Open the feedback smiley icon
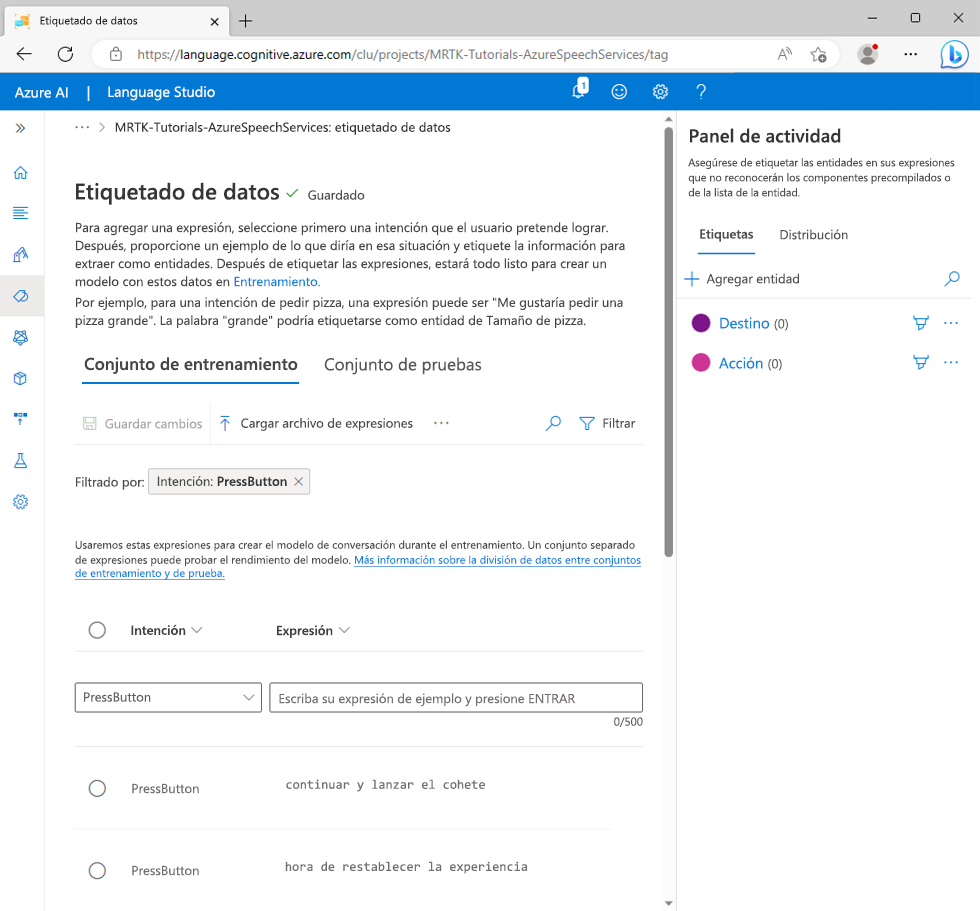Image resolution: width=980 pixels, height=911 pixels. (619, 92)
